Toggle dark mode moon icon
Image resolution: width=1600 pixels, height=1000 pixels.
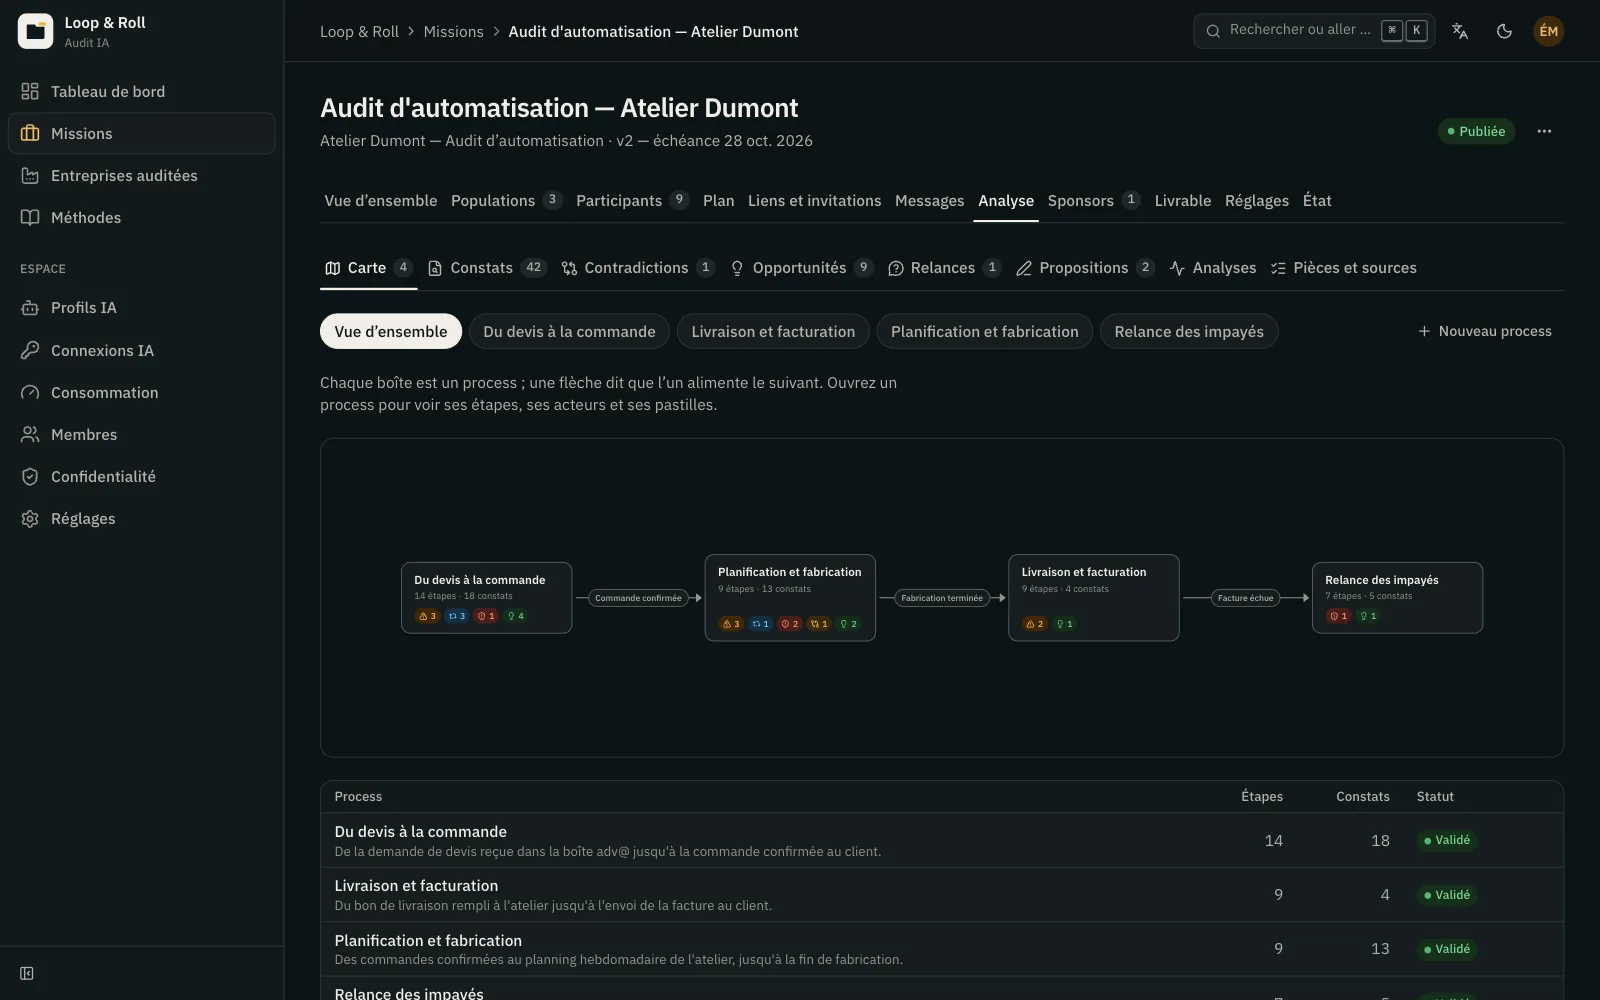[1504, 31]
